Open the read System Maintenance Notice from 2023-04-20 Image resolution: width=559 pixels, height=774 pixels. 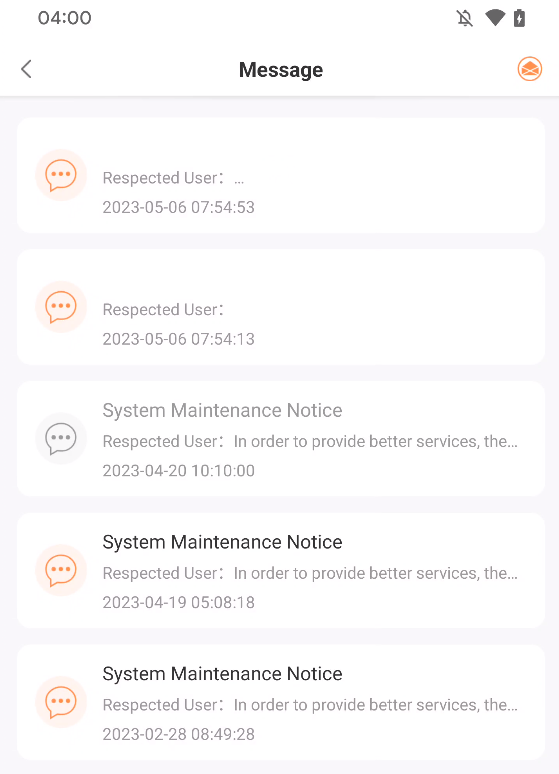281,439
